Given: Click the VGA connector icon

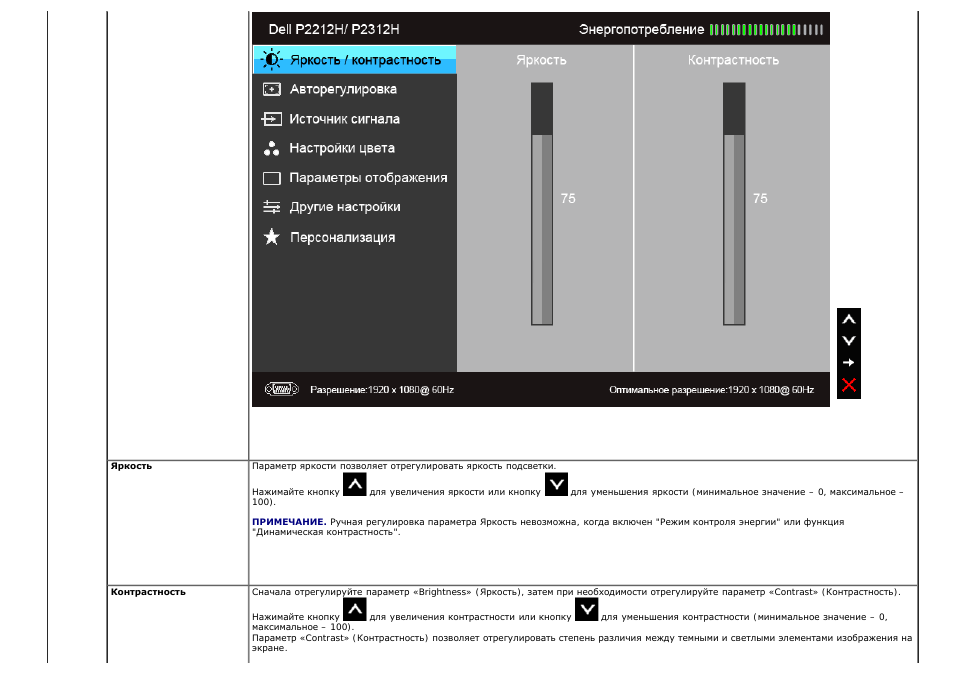Looking at the screenshot, I should tap(282, 389).
